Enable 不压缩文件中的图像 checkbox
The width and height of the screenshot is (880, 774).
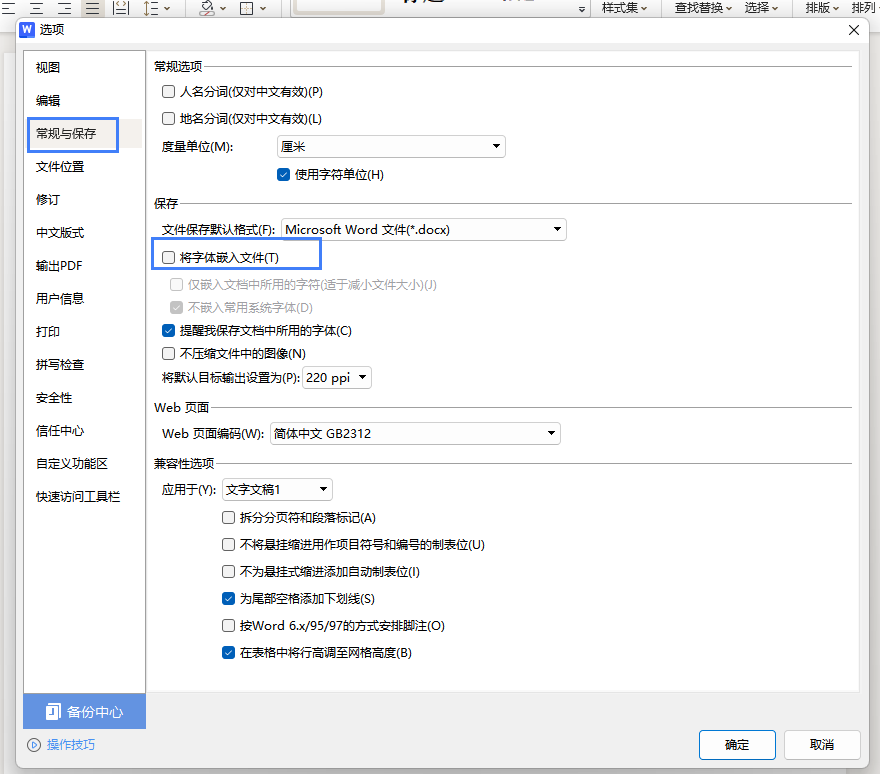tap(168, 354)
